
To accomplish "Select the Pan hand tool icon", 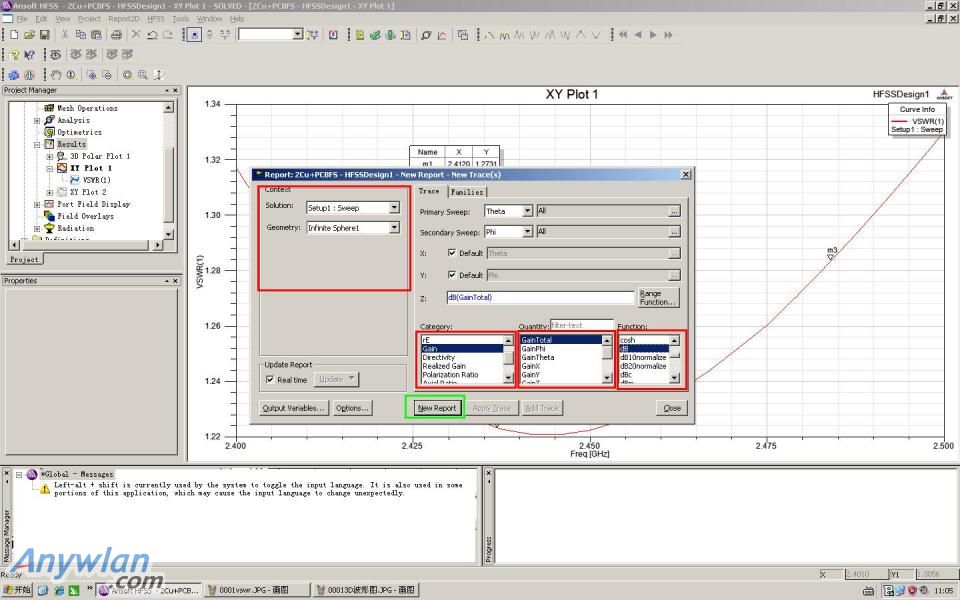I will [56, 75].
